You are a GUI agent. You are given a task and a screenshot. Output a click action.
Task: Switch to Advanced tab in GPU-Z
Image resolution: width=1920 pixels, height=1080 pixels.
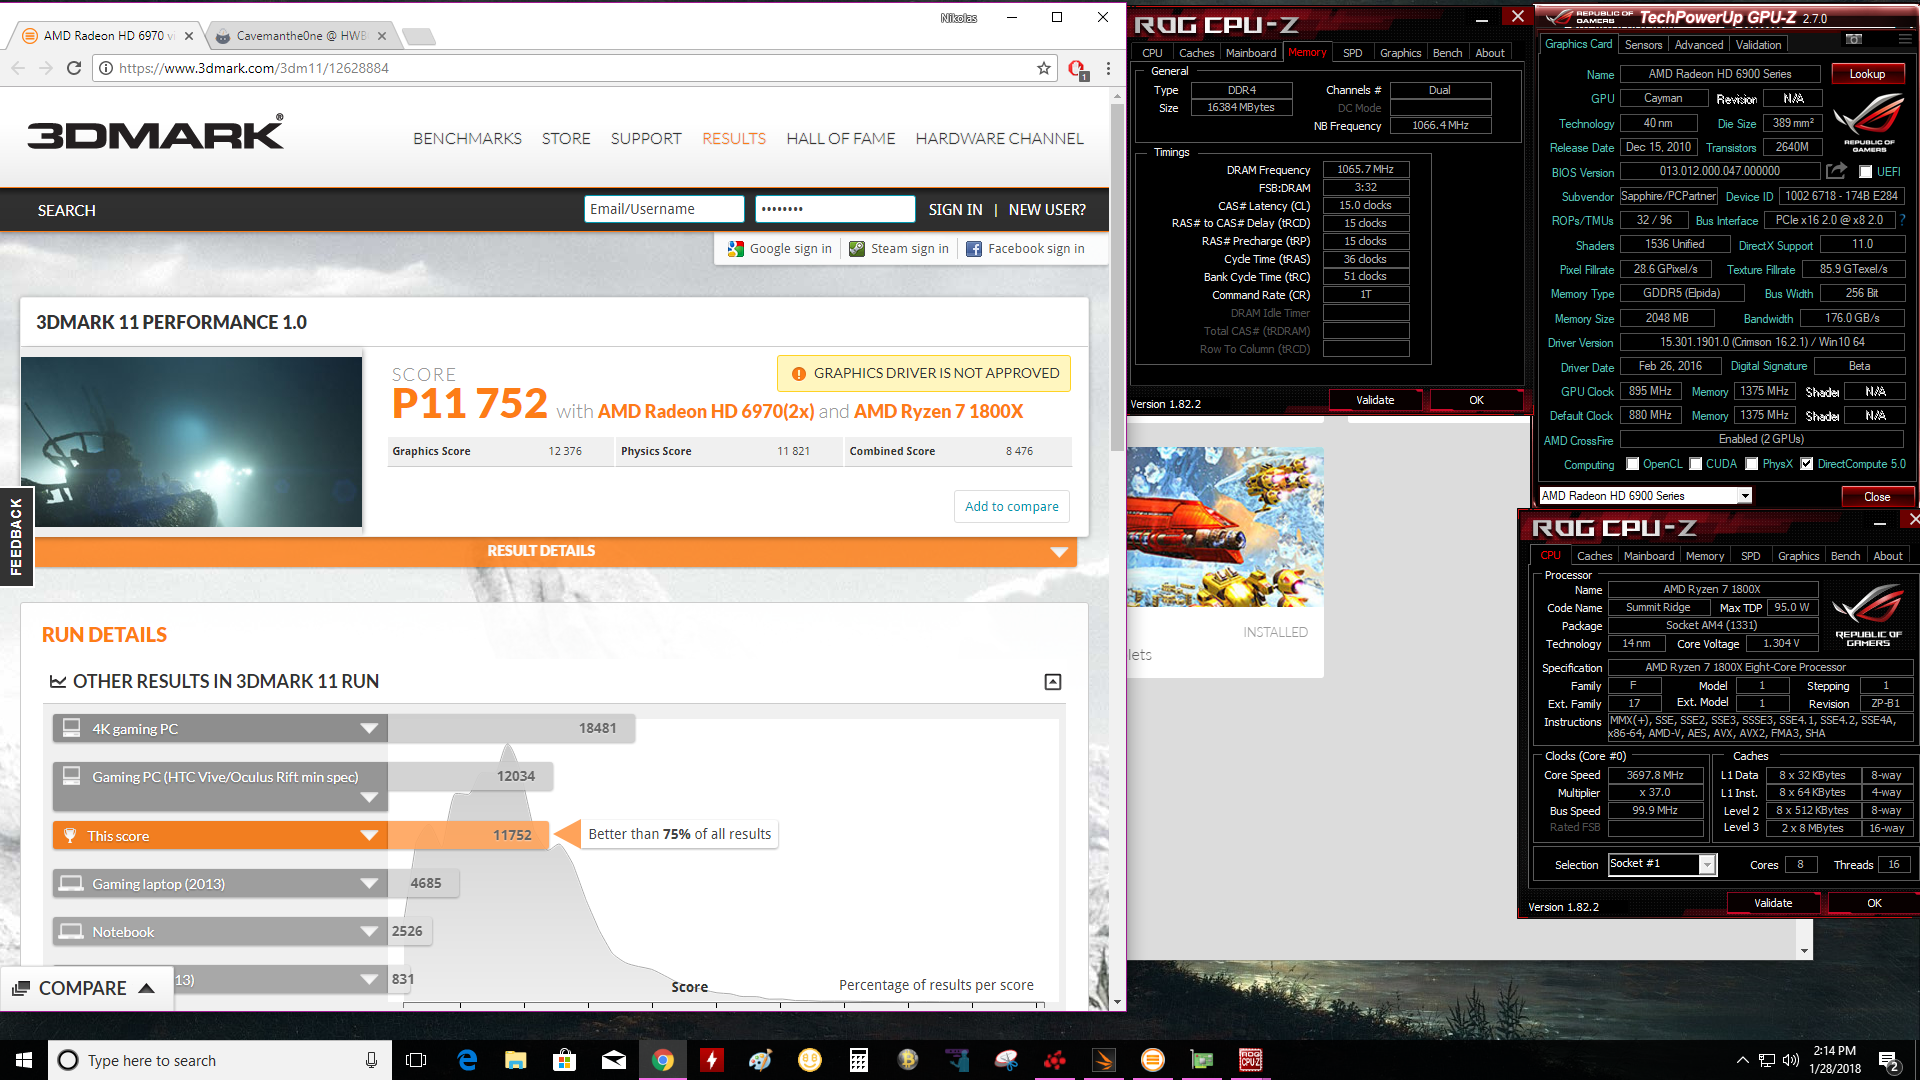[x=1698, y=45]
